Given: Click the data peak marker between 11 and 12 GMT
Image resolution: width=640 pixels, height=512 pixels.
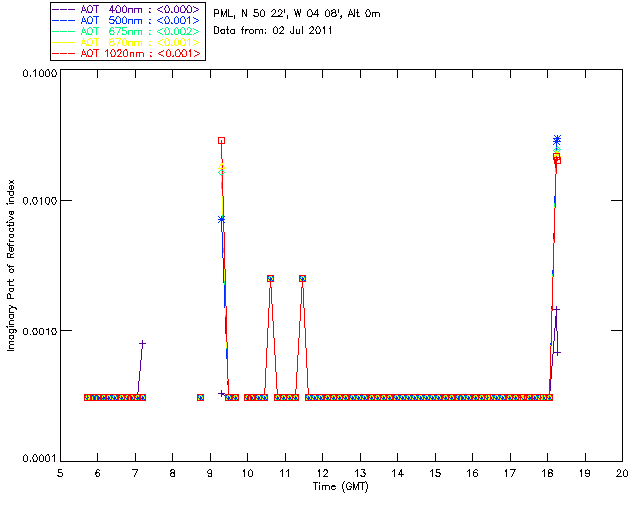Looking at the screenshot, I should tap(302, 278).
